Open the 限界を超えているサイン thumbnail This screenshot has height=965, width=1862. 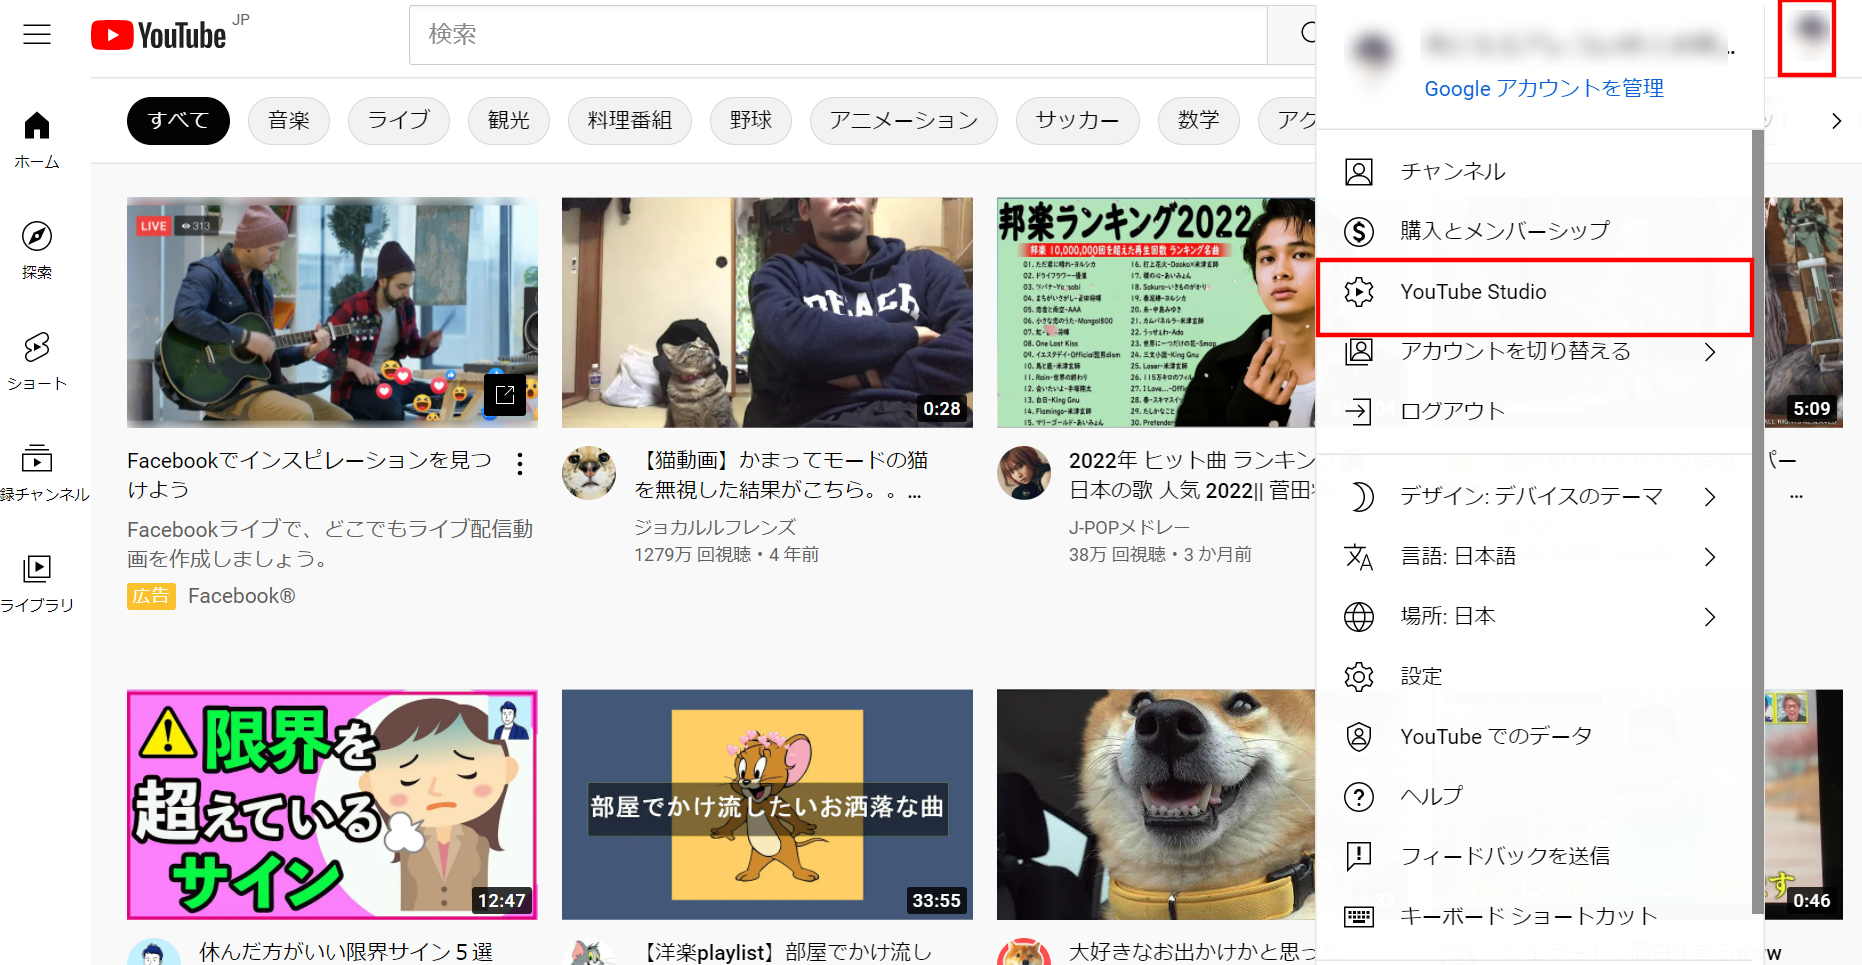coord(332,805)
